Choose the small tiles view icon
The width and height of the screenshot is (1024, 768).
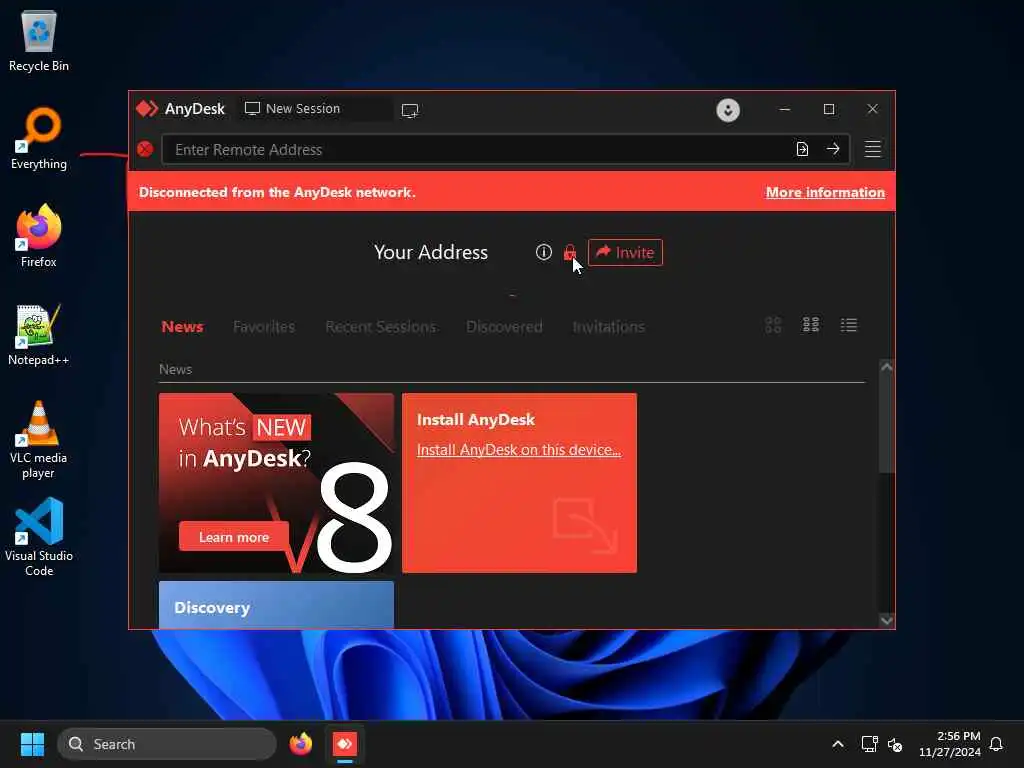[811, 325]
